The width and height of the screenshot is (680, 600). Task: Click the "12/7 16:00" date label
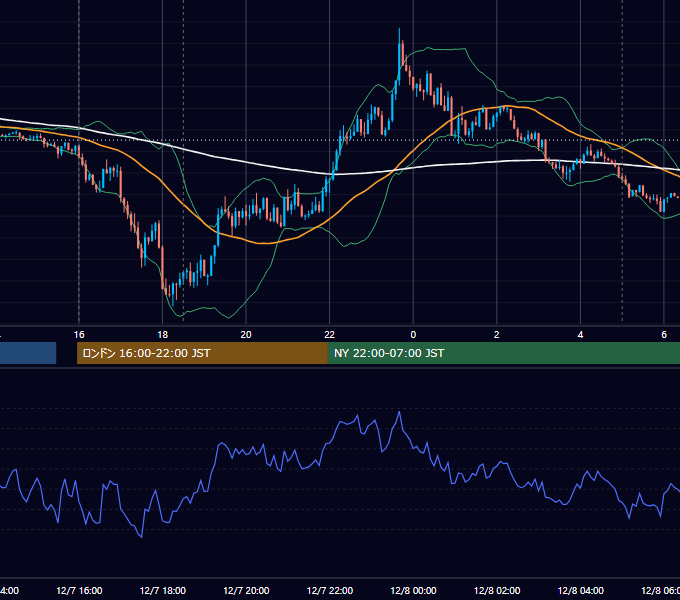tap(79, 591)
